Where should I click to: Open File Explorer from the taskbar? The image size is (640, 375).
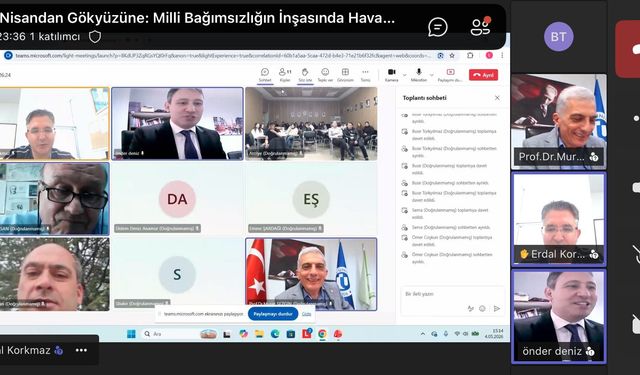259,334
